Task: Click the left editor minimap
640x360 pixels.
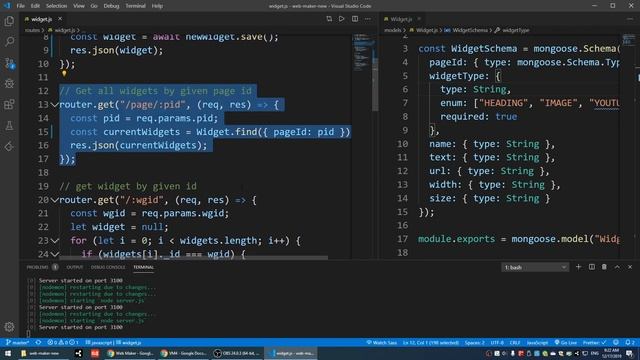Action: point(362,53)
